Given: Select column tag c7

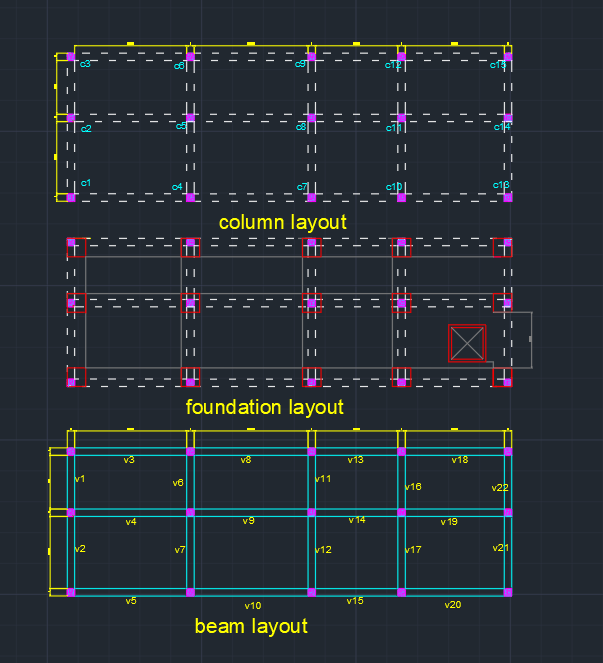Looking at the screenshot, I should [x=302, y=186].
